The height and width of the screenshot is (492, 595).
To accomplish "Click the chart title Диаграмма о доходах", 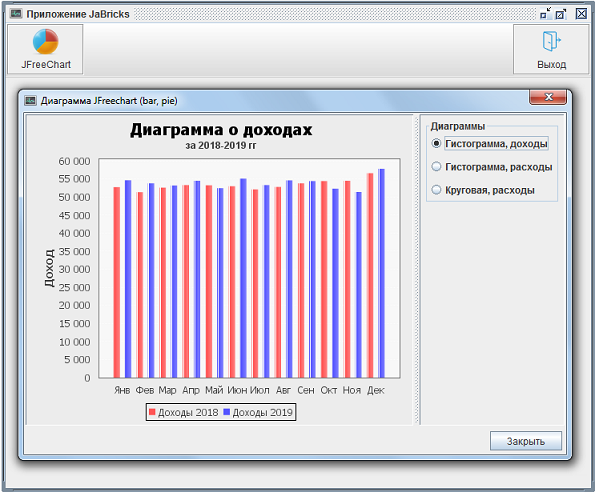I will pos(221,130).
